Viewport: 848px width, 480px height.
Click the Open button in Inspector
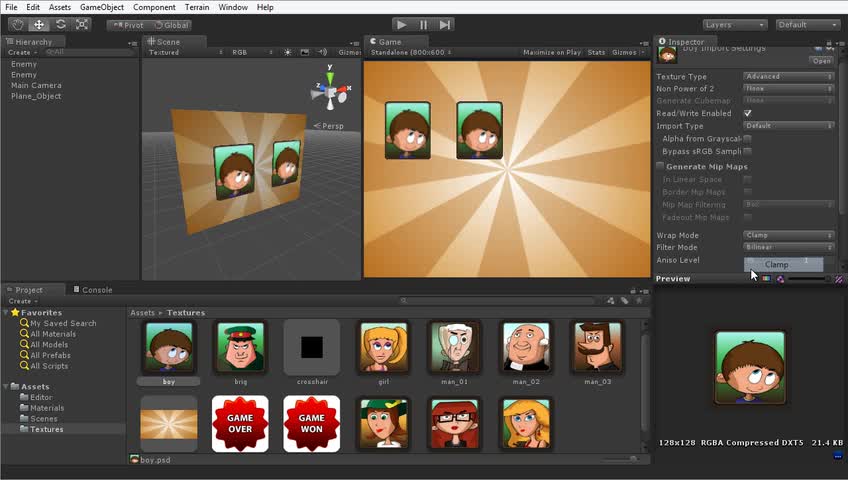coord(821,61)
